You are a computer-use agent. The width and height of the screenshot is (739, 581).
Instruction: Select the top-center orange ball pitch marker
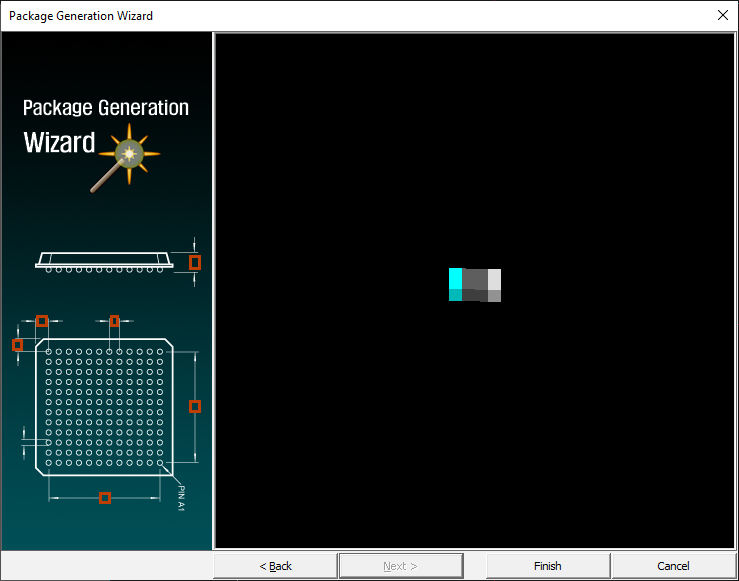click(114, 321)
